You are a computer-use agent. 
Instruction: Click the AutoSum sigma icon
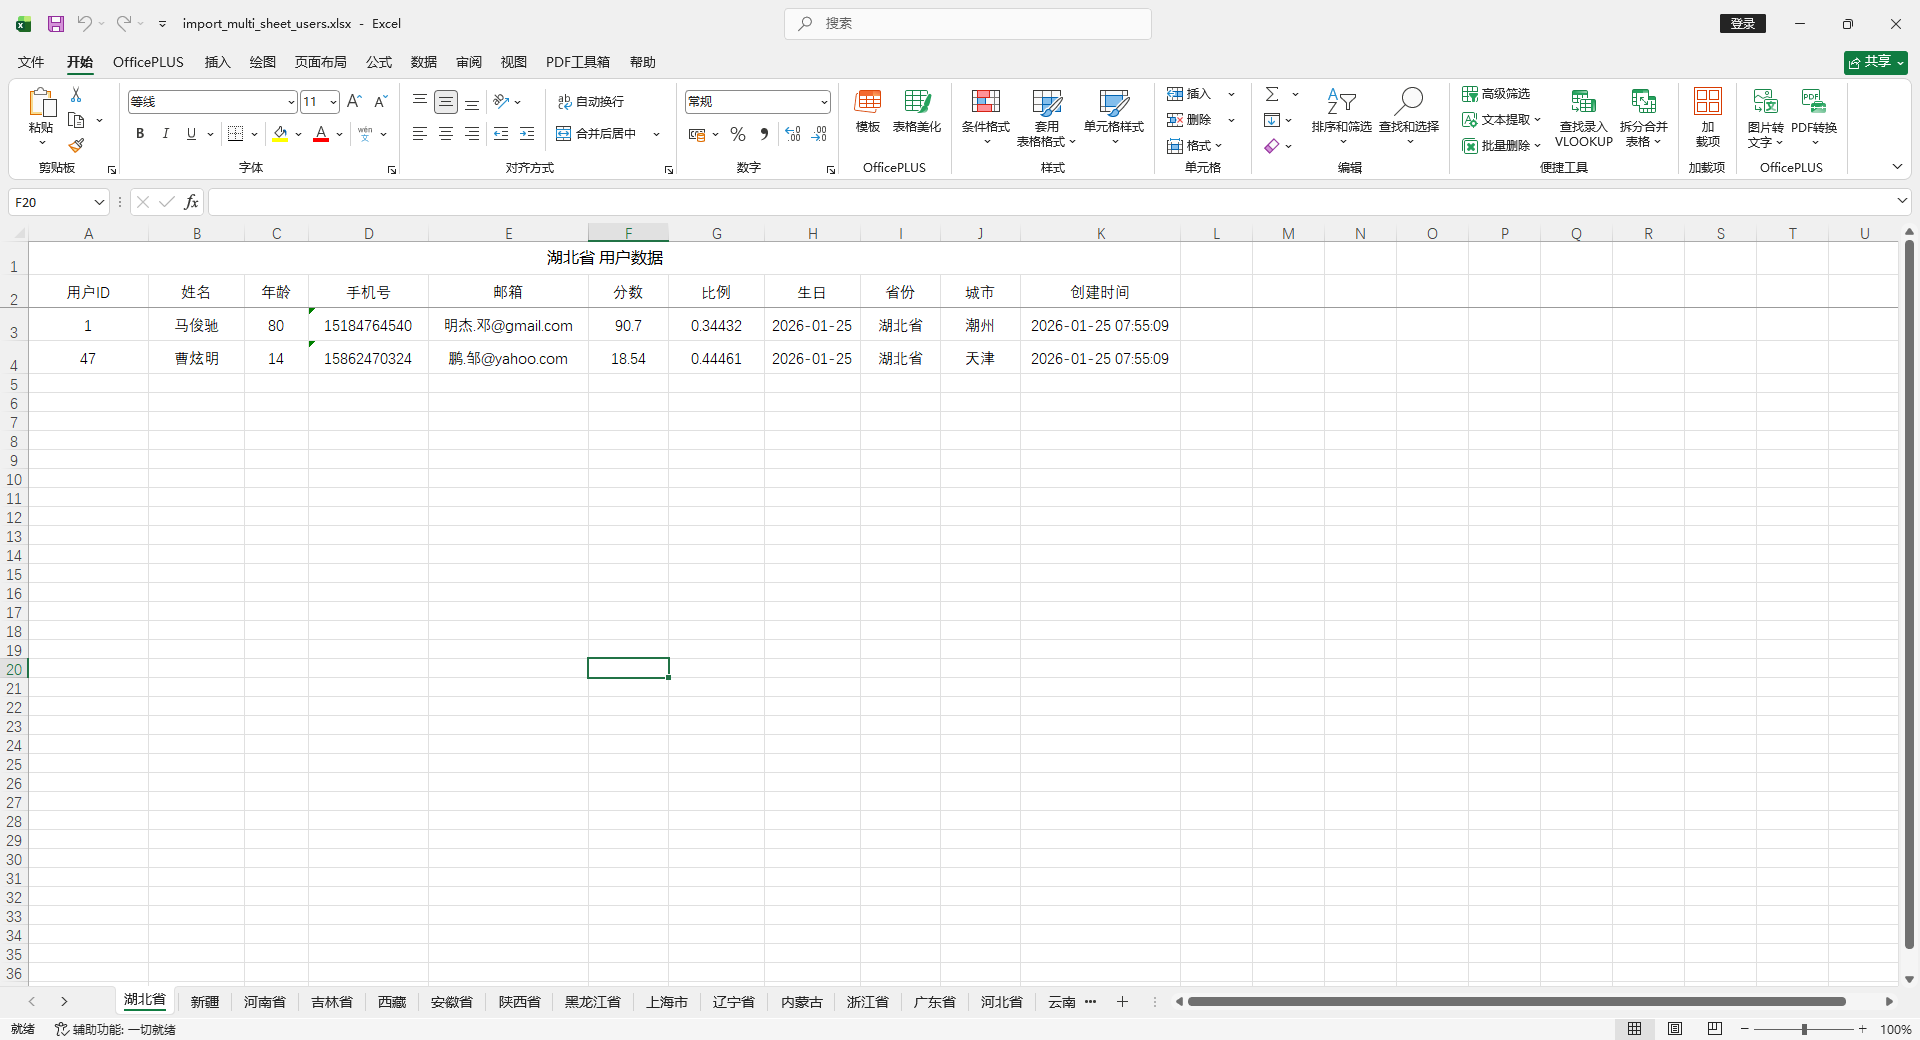1272,94
